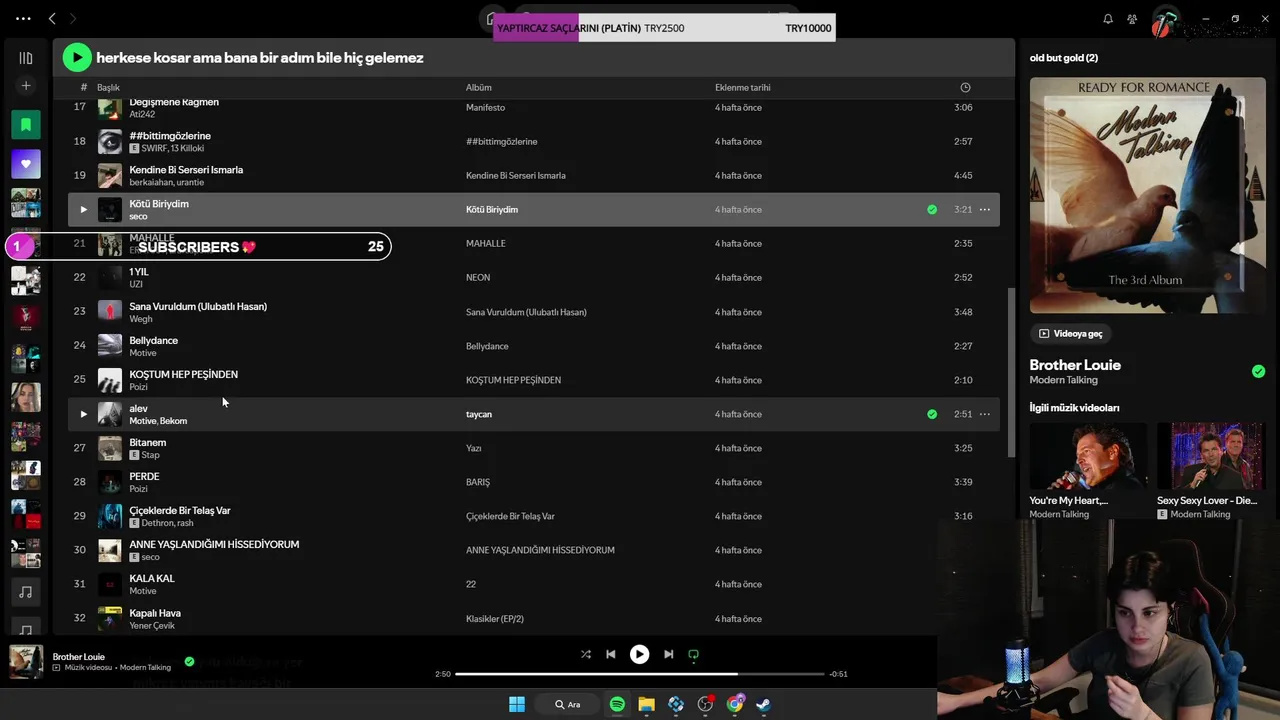Toggle shuffle in the player bar
The width and height of the screenshot is (1280, 720).
point(586,654)
